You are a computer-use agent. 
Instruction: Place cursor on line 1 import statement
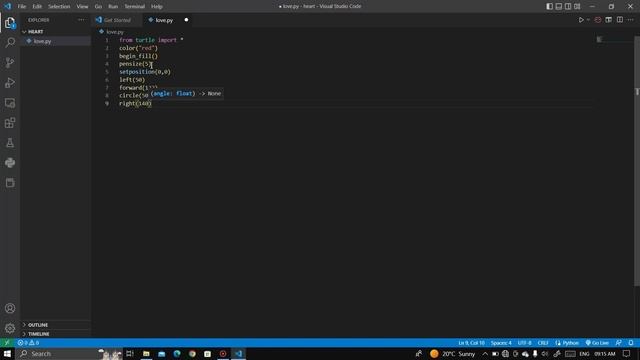[x=151, y=40]
